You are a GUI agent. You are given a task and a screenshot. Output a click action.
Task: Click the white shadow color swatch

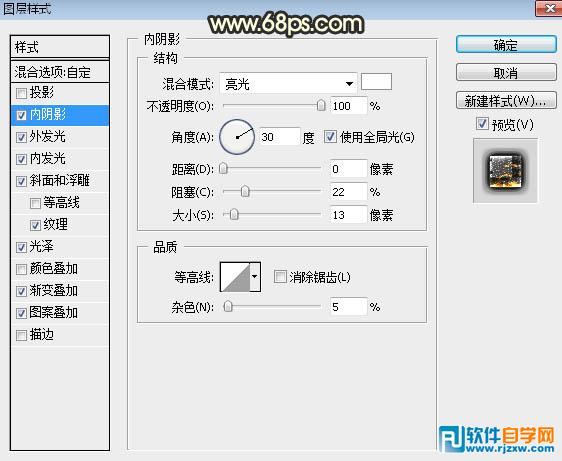[376, 82]
